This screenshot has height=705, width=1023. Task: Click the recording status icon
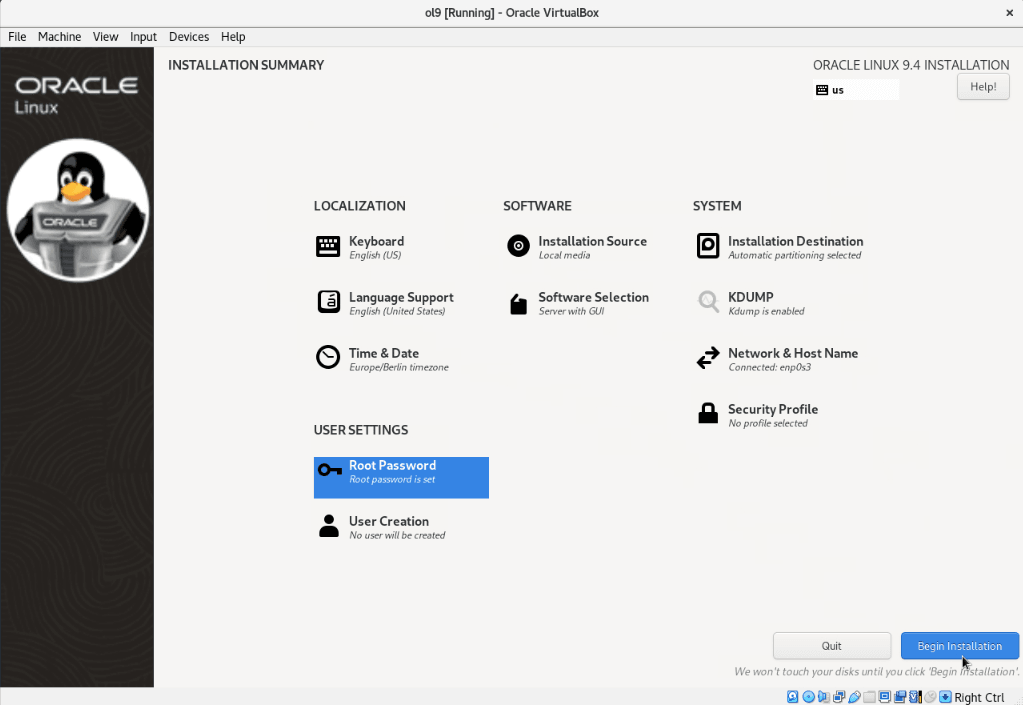click(900, 697)
